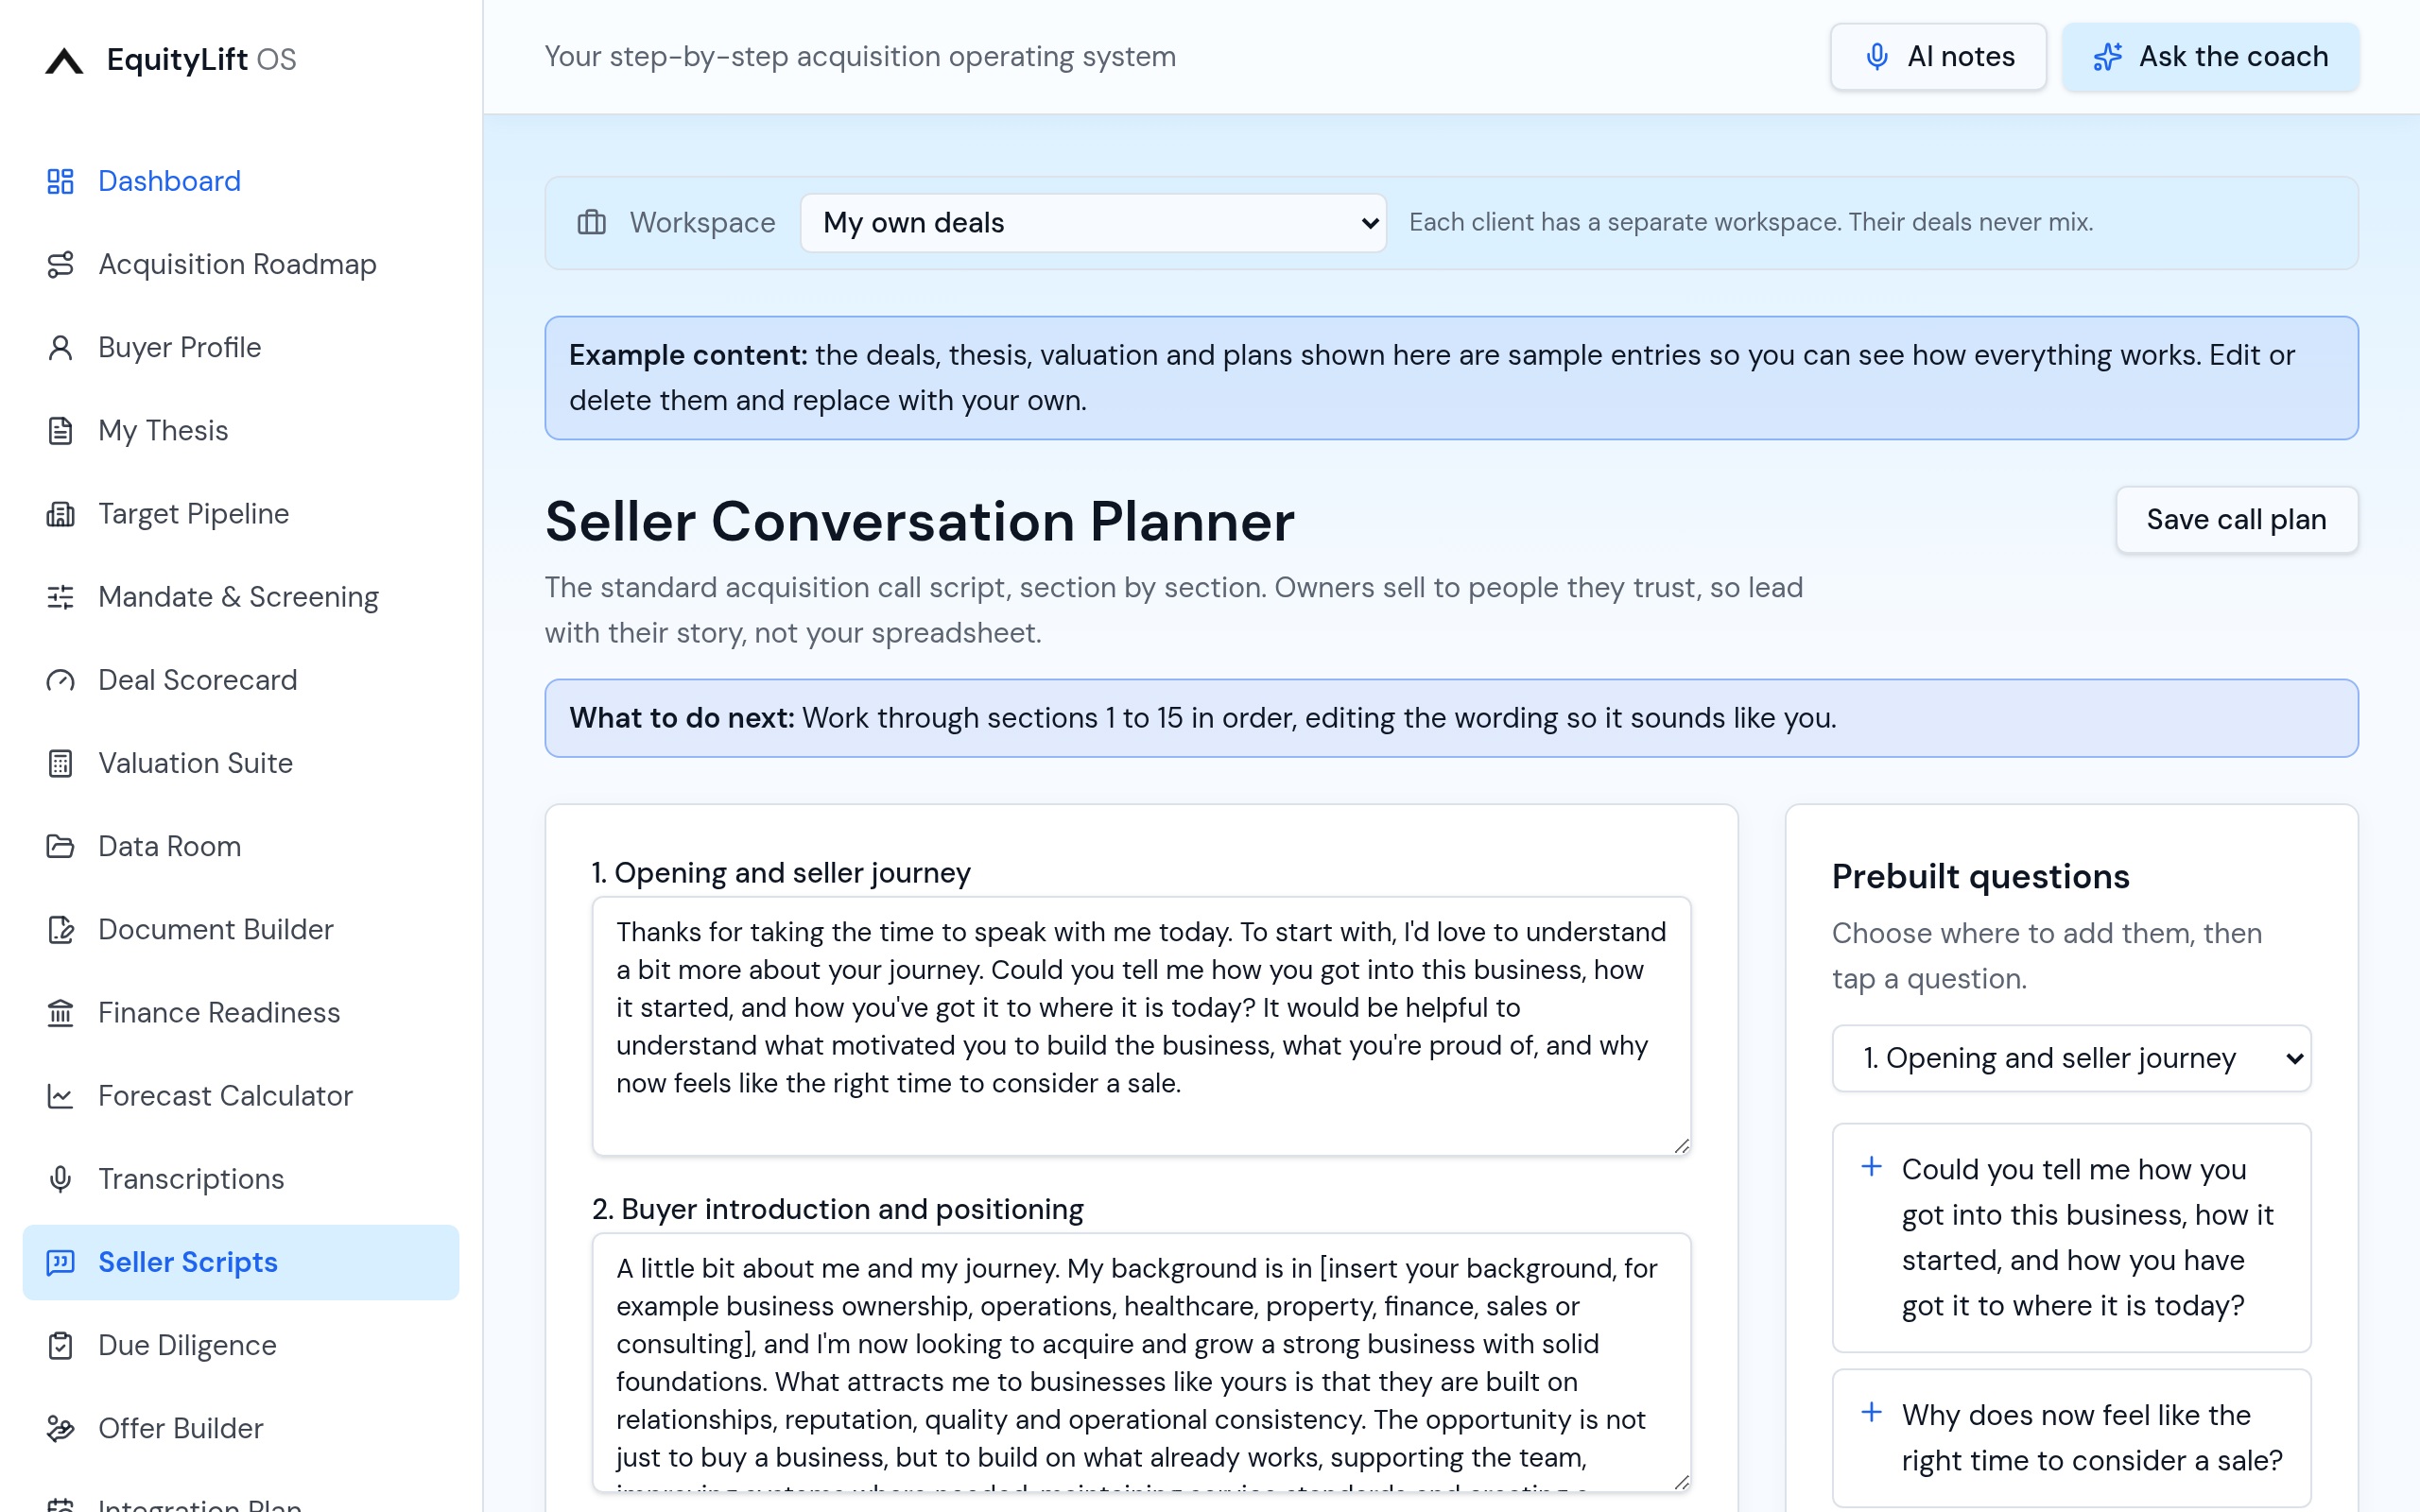Click the Save call plan button
The image size is (2420, 1512).
pos(2236,520)
